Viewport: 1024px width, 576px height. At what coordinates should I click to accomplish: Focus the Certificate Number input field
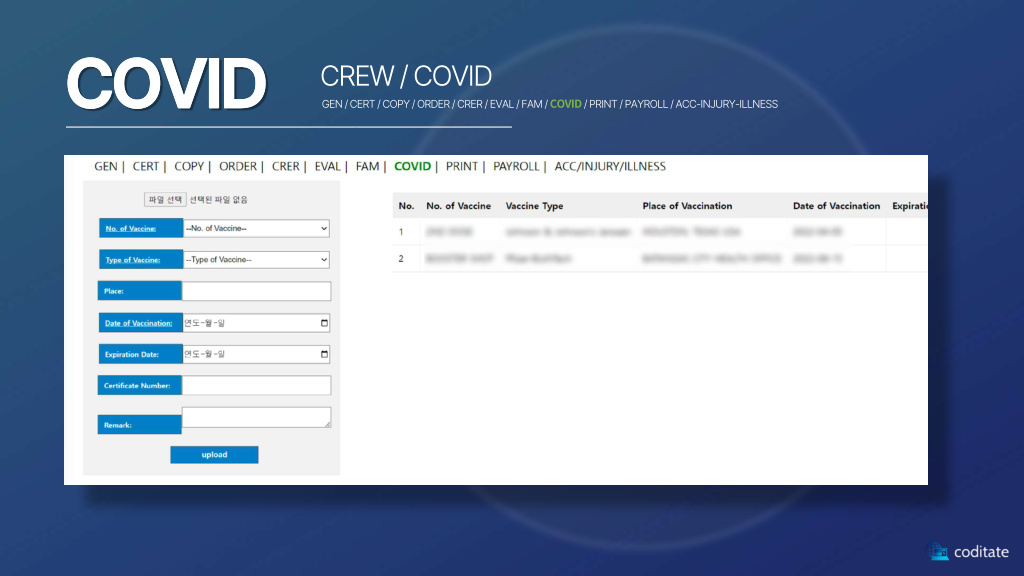coord(256,385)
